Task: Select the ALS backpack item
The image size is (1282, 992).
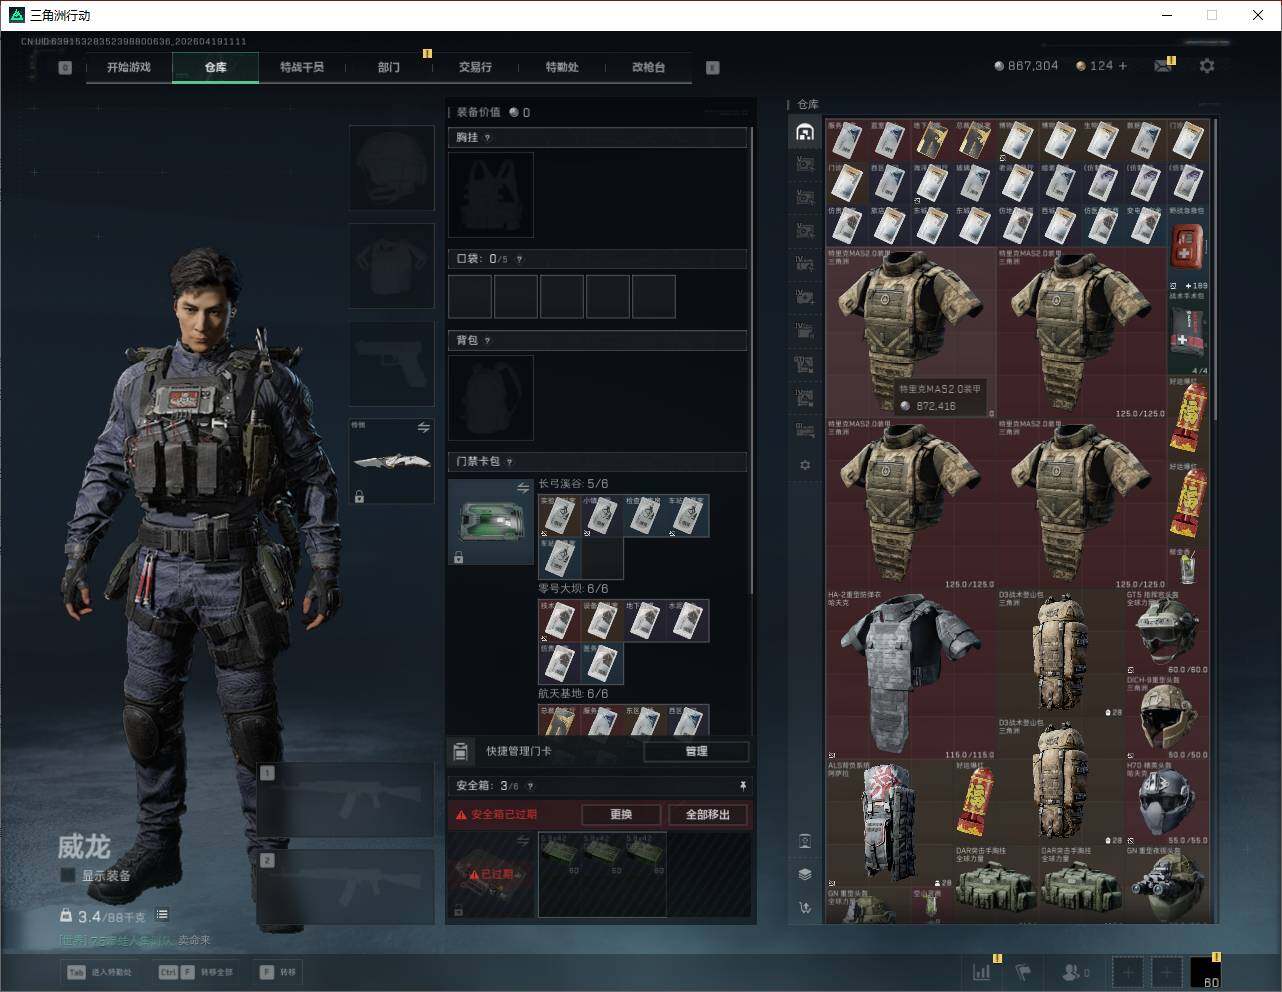Action: [x=889, y=824]
